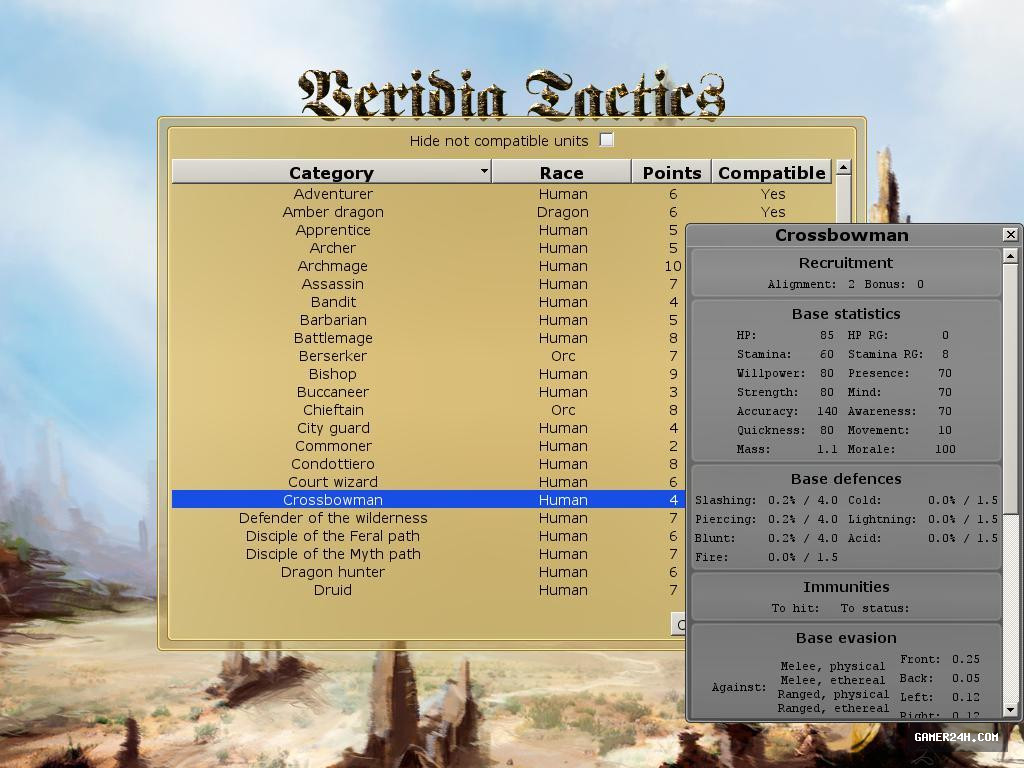Image resolution: width=1024 pixels, height=768 pixels.
Task: Click Dragon race cell of Amber dragon
Action: click(562, 212)
